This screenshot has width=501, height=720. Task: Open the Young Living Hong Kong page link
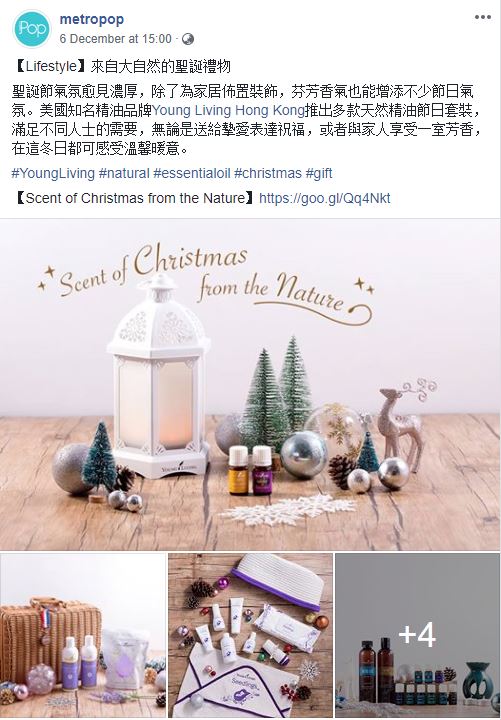click(228, 111)
